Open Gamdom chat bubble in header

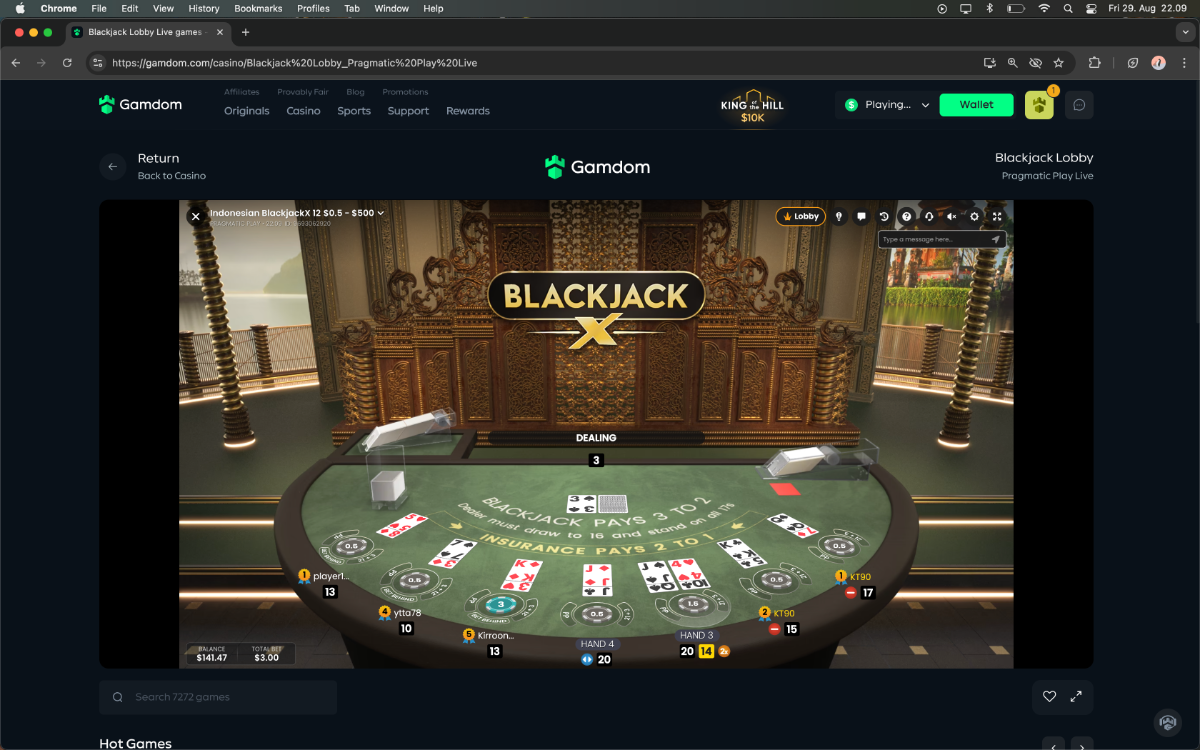pos(1079,105)
